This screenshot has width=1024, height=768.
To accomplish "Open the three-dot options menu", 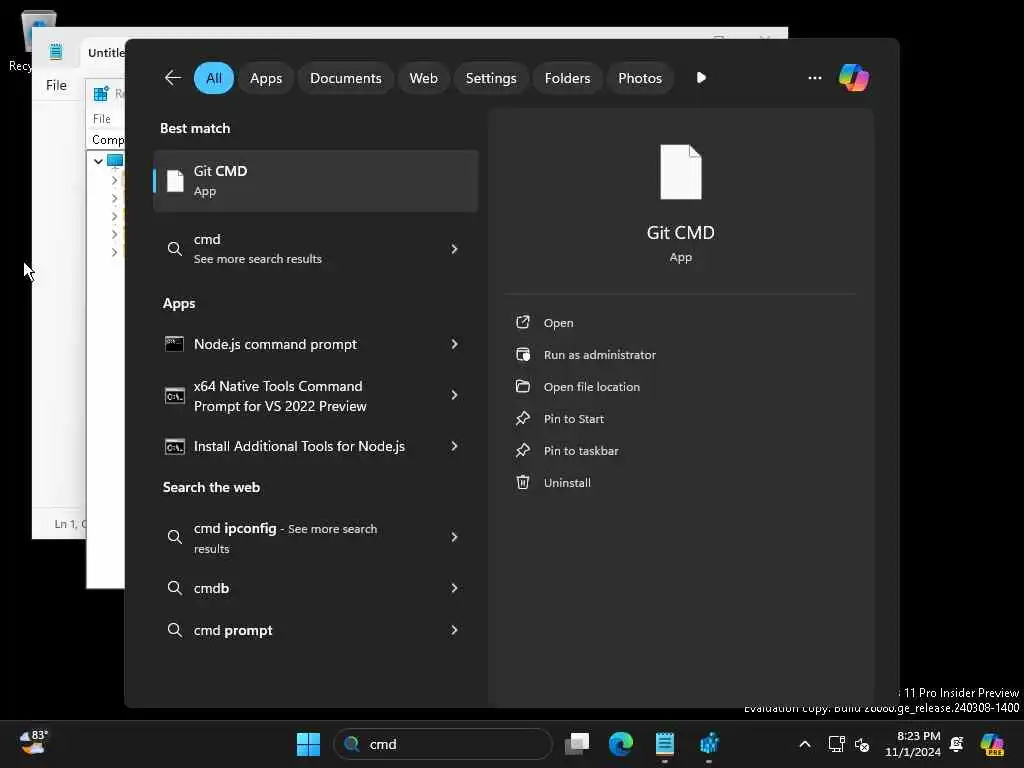I will [x=814, y=78].
